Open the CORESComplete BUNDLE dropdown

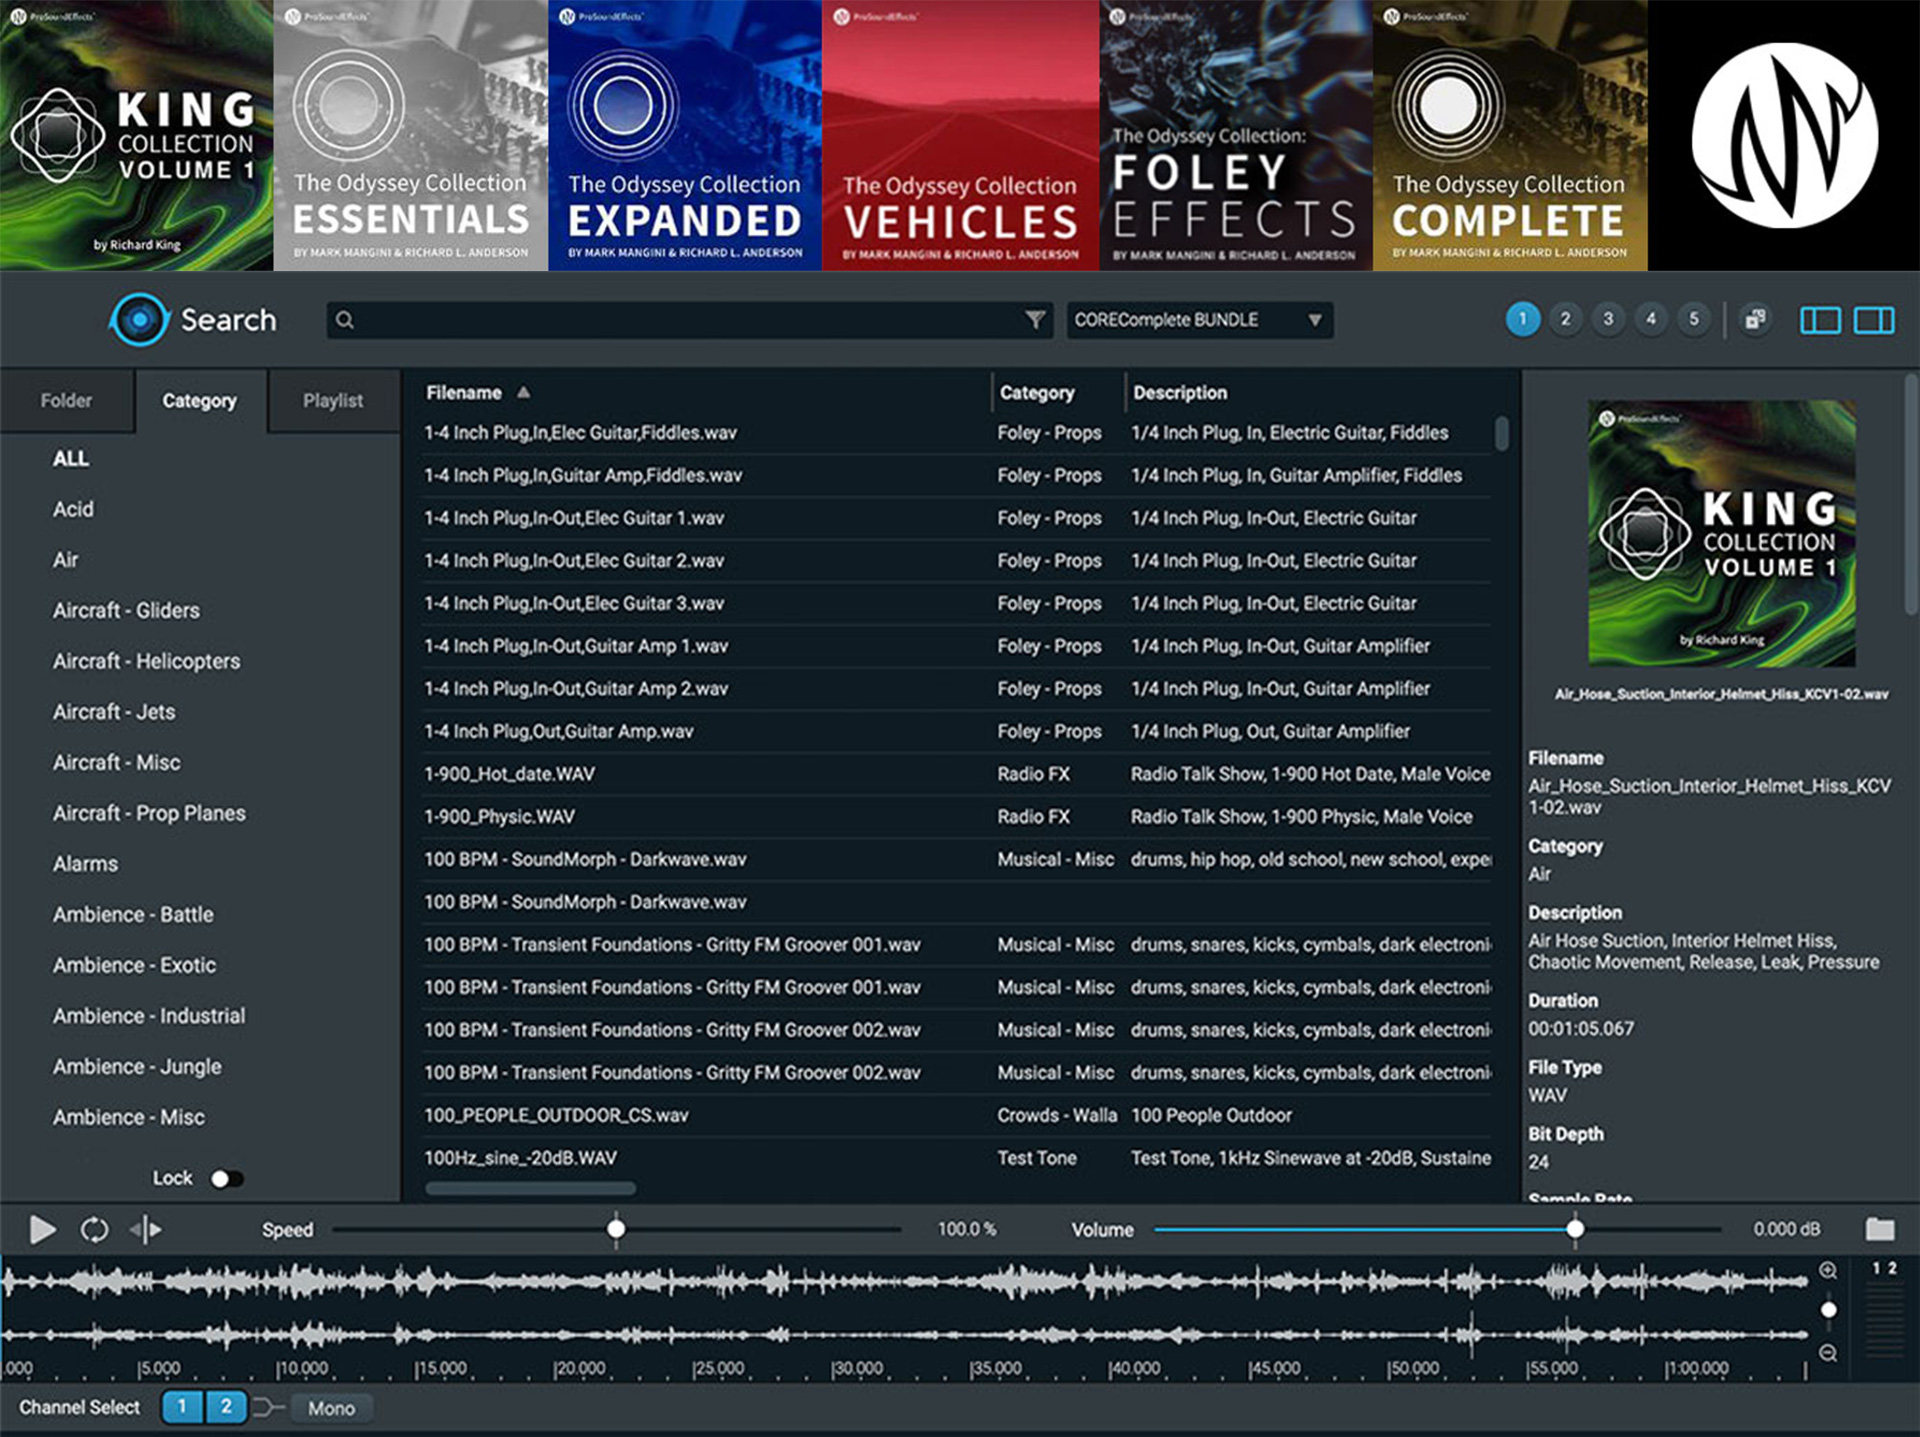(1199, 320)
